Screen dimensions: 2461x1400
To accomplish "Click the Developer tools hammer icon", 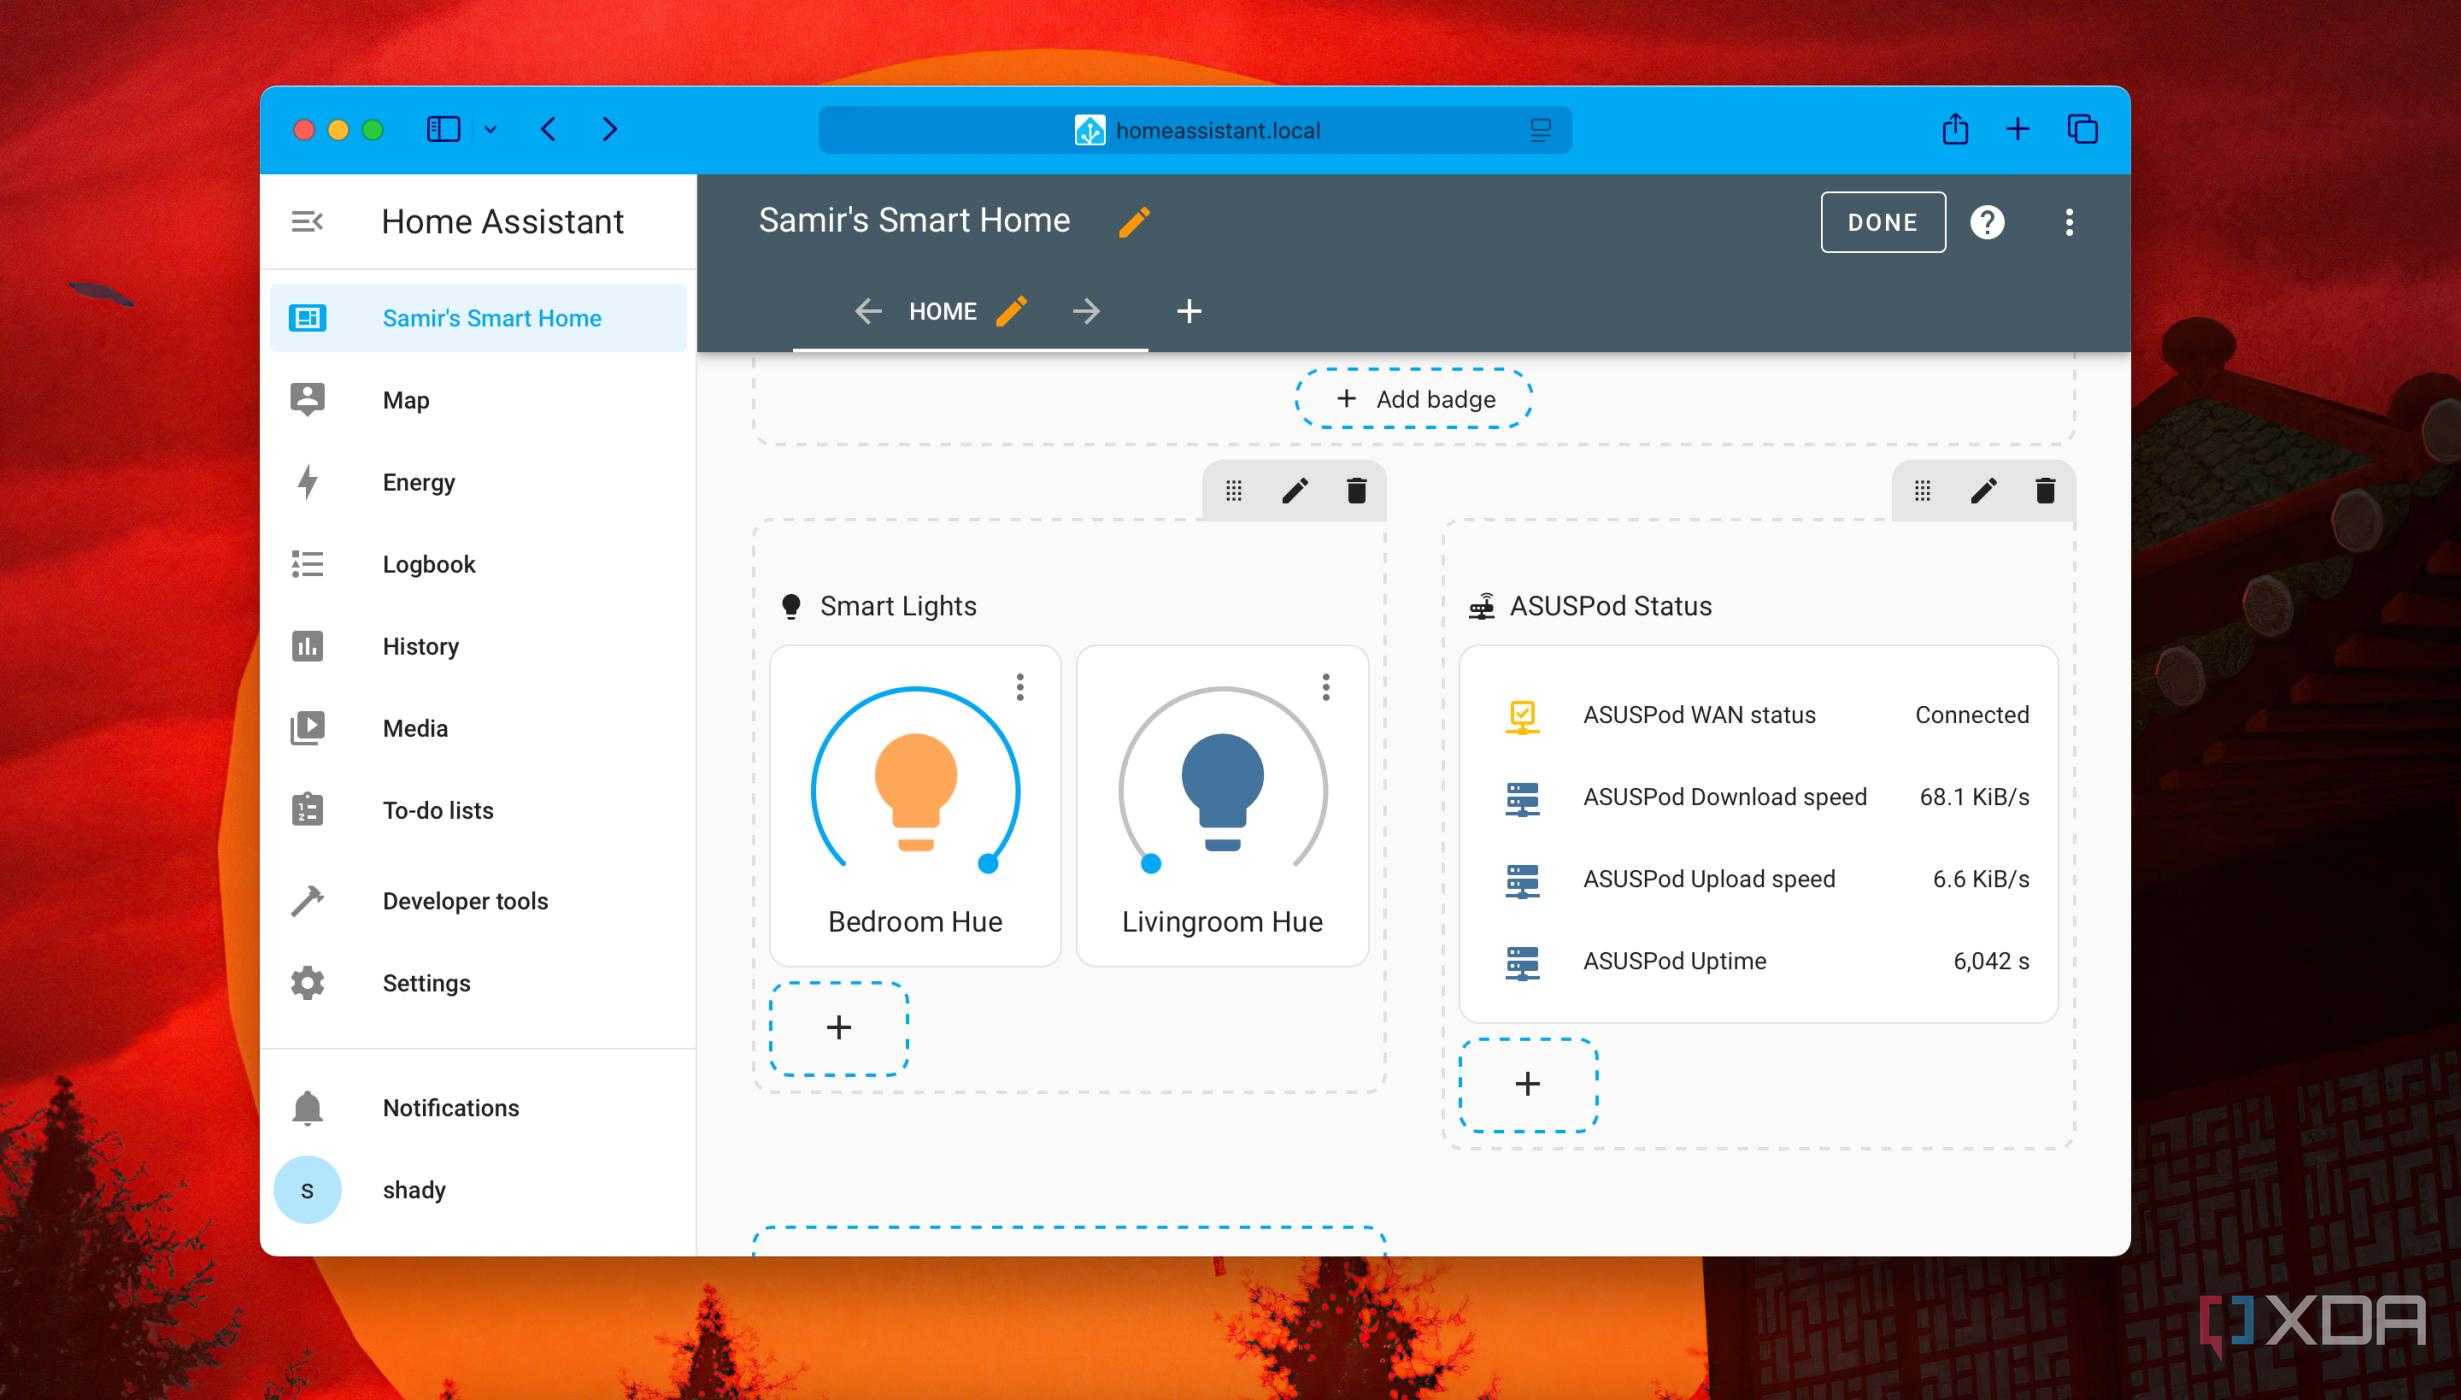I will 307,901.
